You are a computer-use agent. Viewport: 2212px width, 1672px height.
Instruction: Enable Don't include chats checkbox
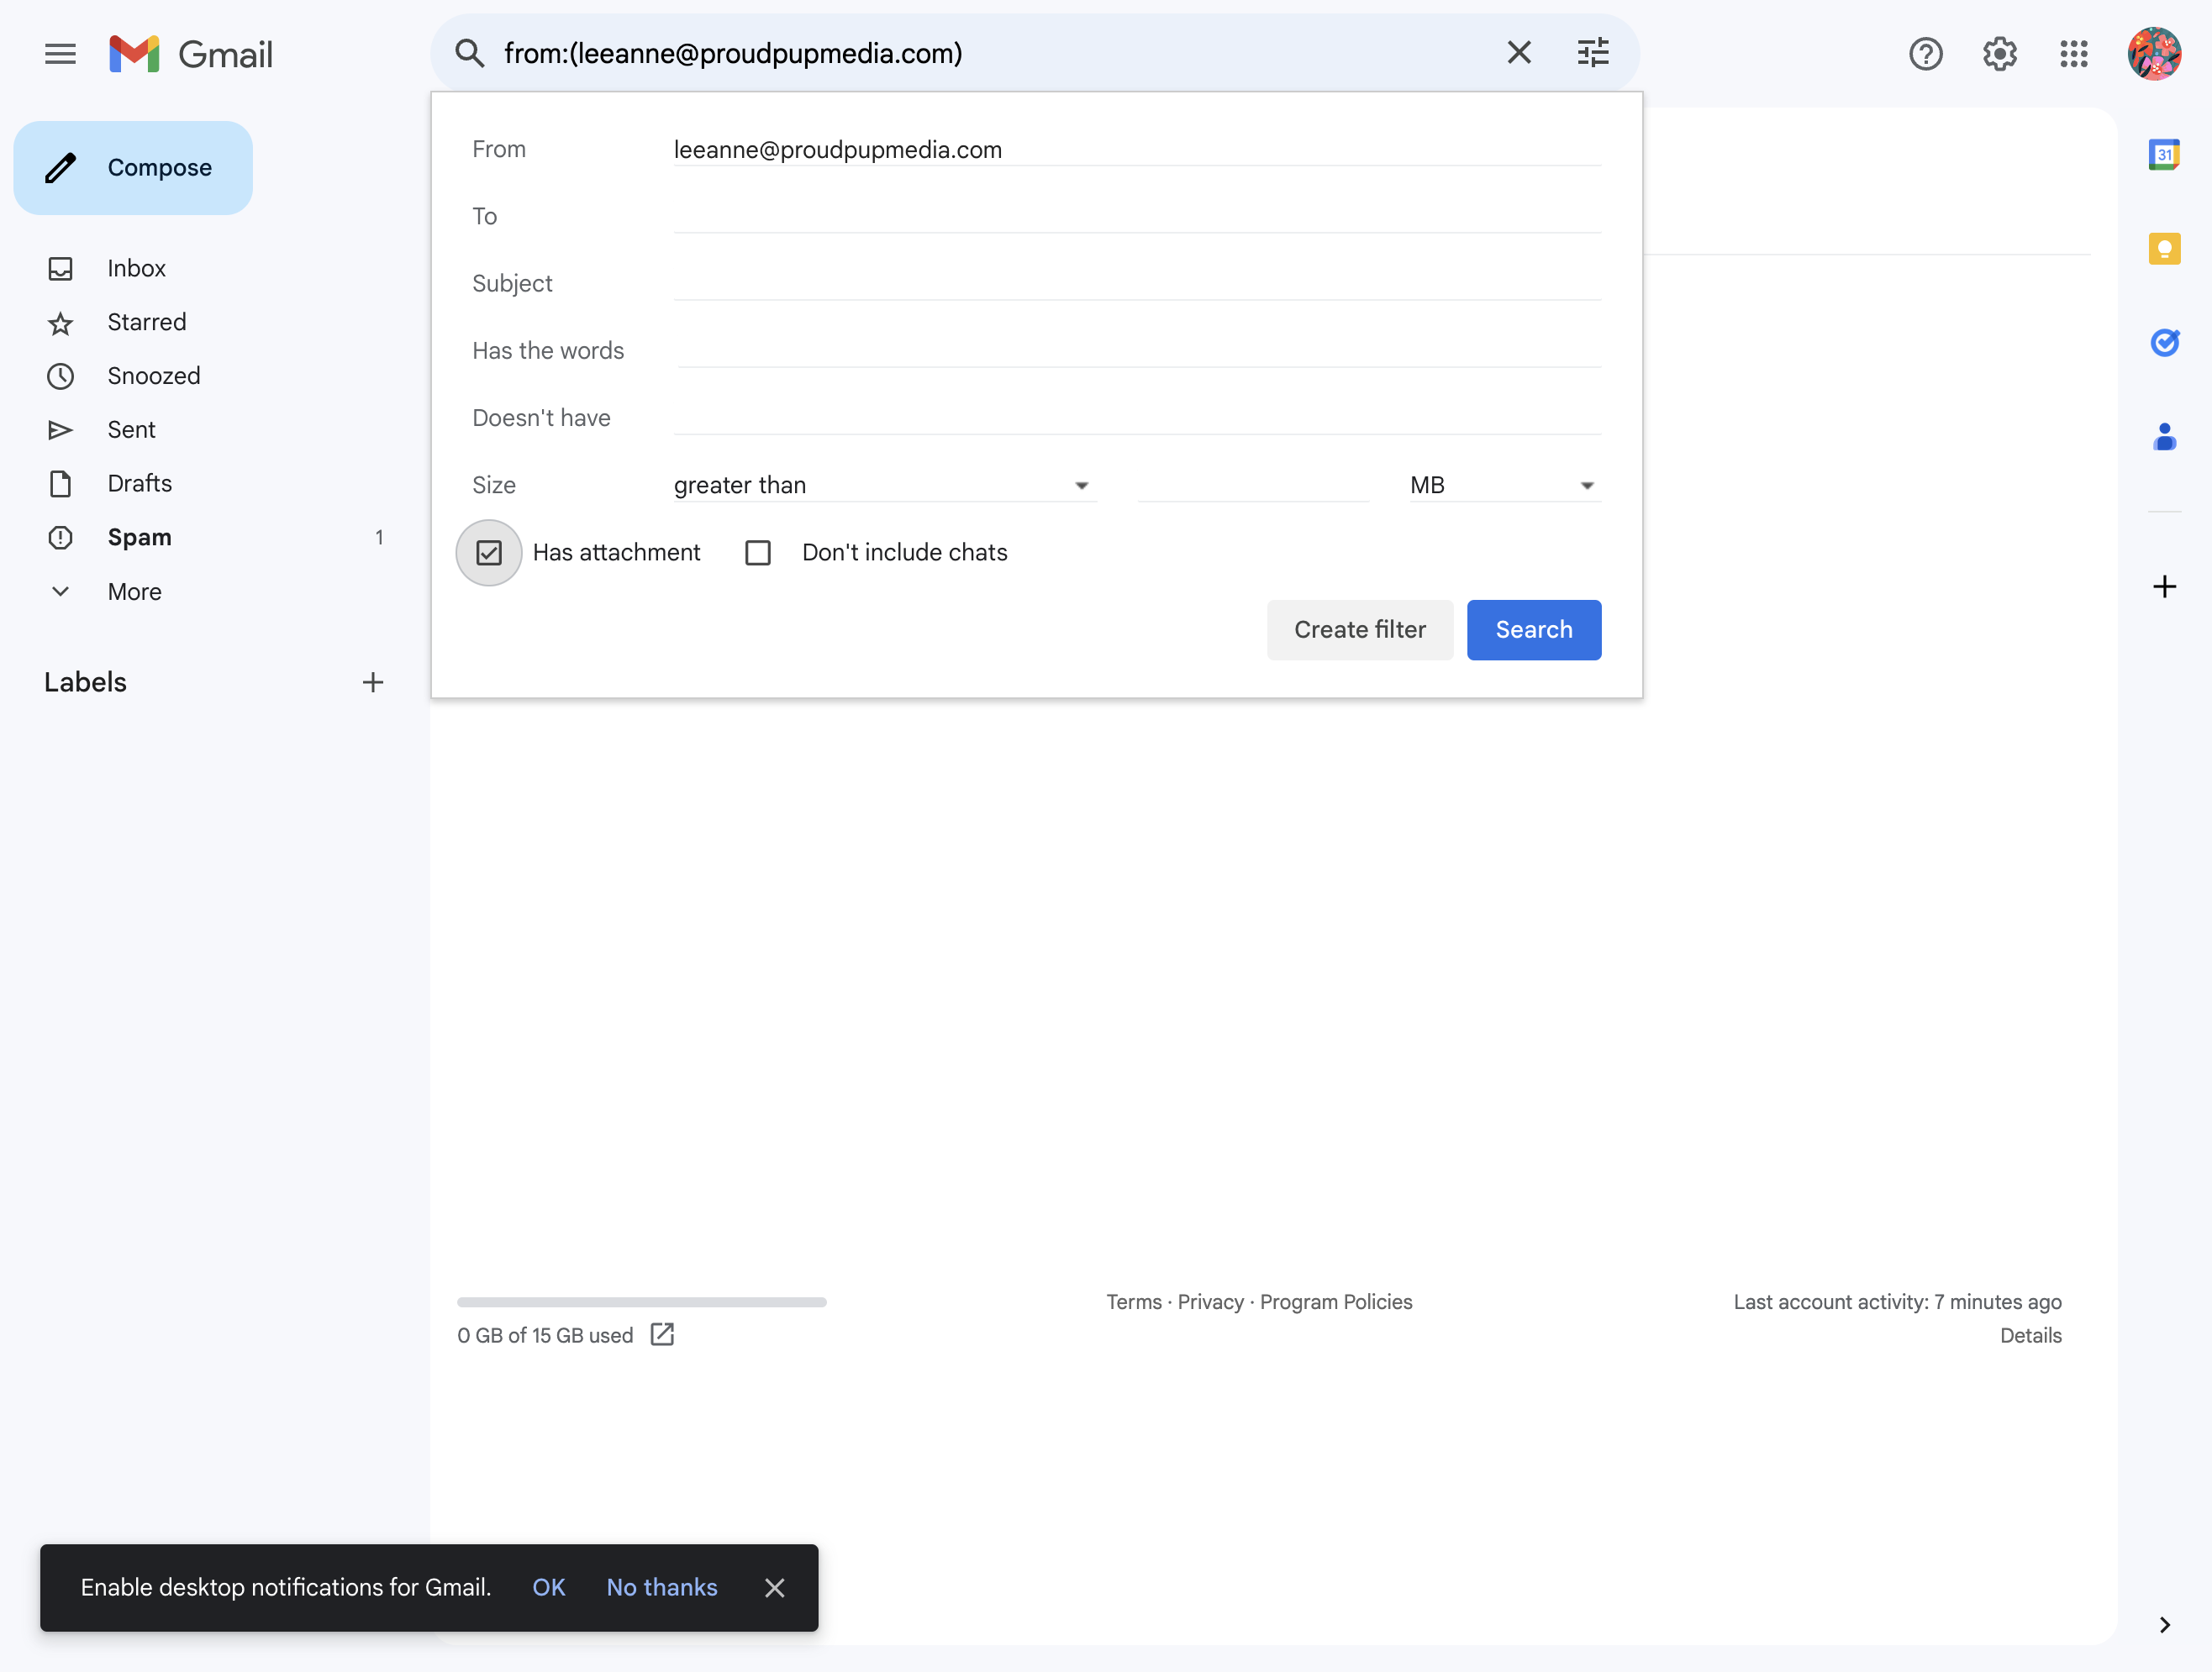(757, 553)
